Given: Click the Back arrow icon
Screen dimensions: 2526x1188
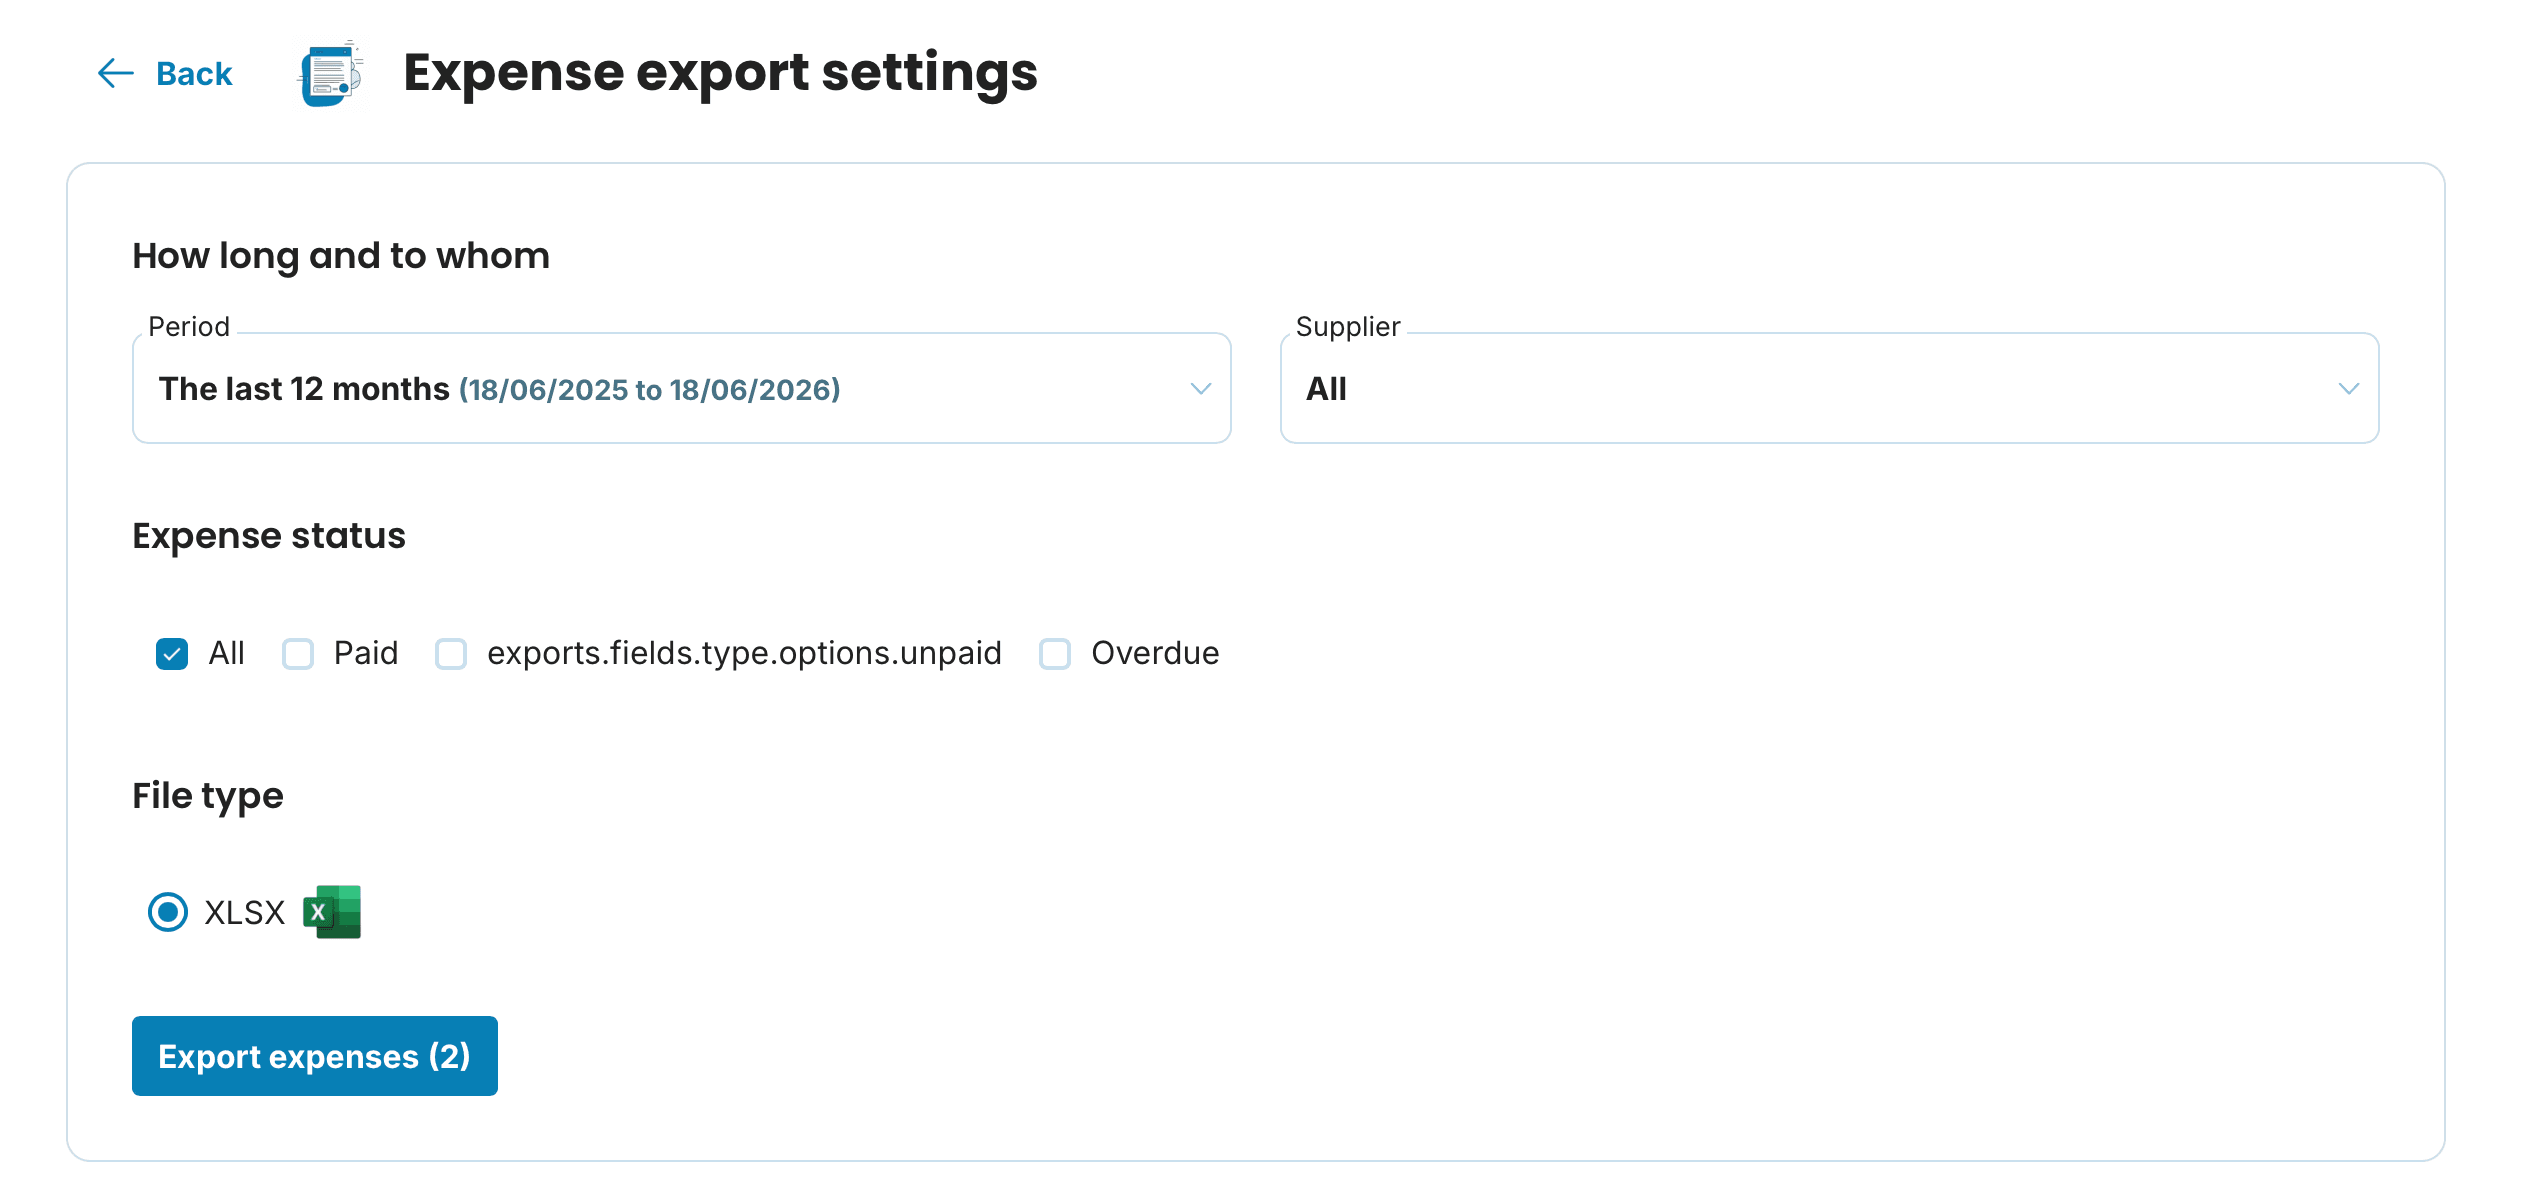Looking at the screenshot, I should (x=116, y=73).
